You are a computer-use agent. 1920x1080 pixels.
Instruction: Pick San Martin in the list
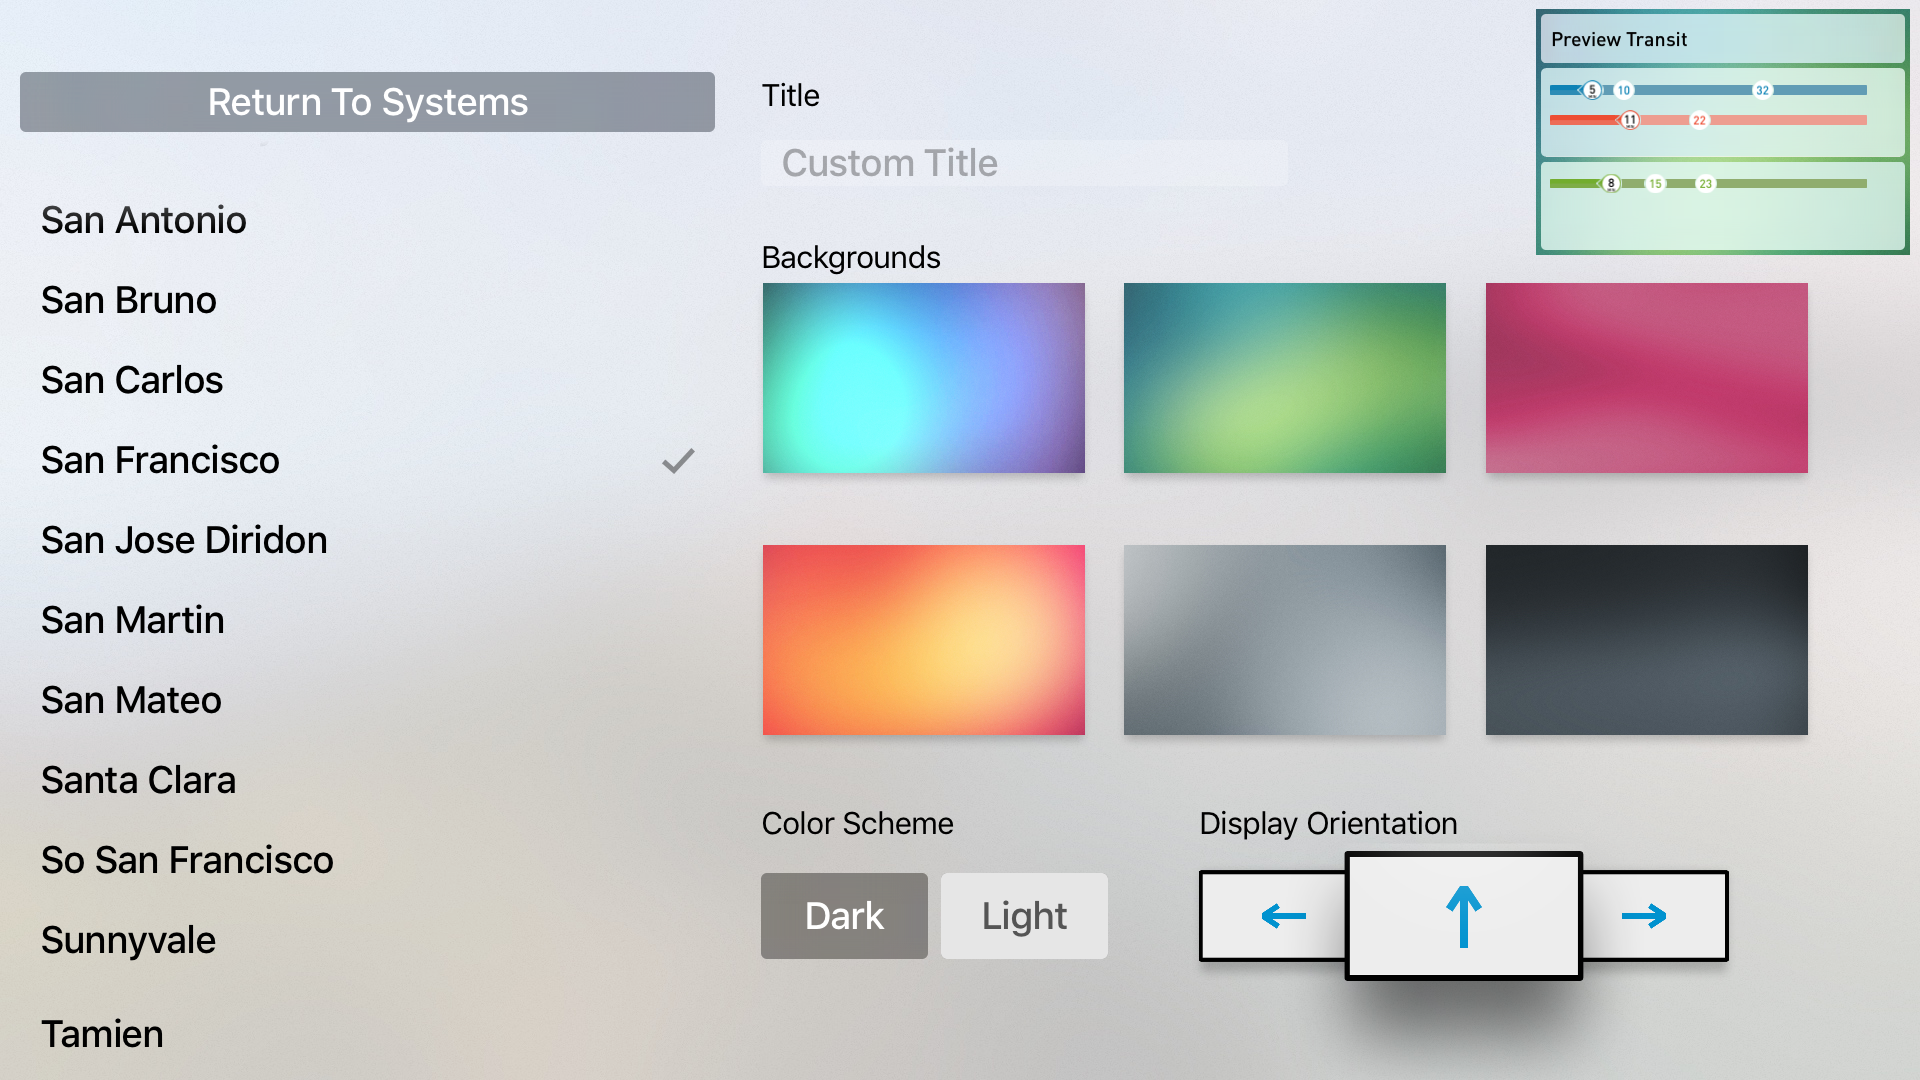367,620
